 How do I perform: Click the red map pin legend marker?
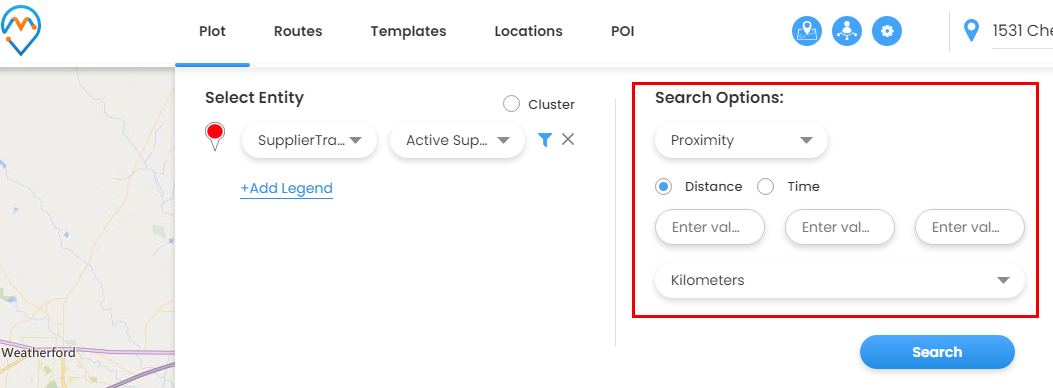coord(215,137)
